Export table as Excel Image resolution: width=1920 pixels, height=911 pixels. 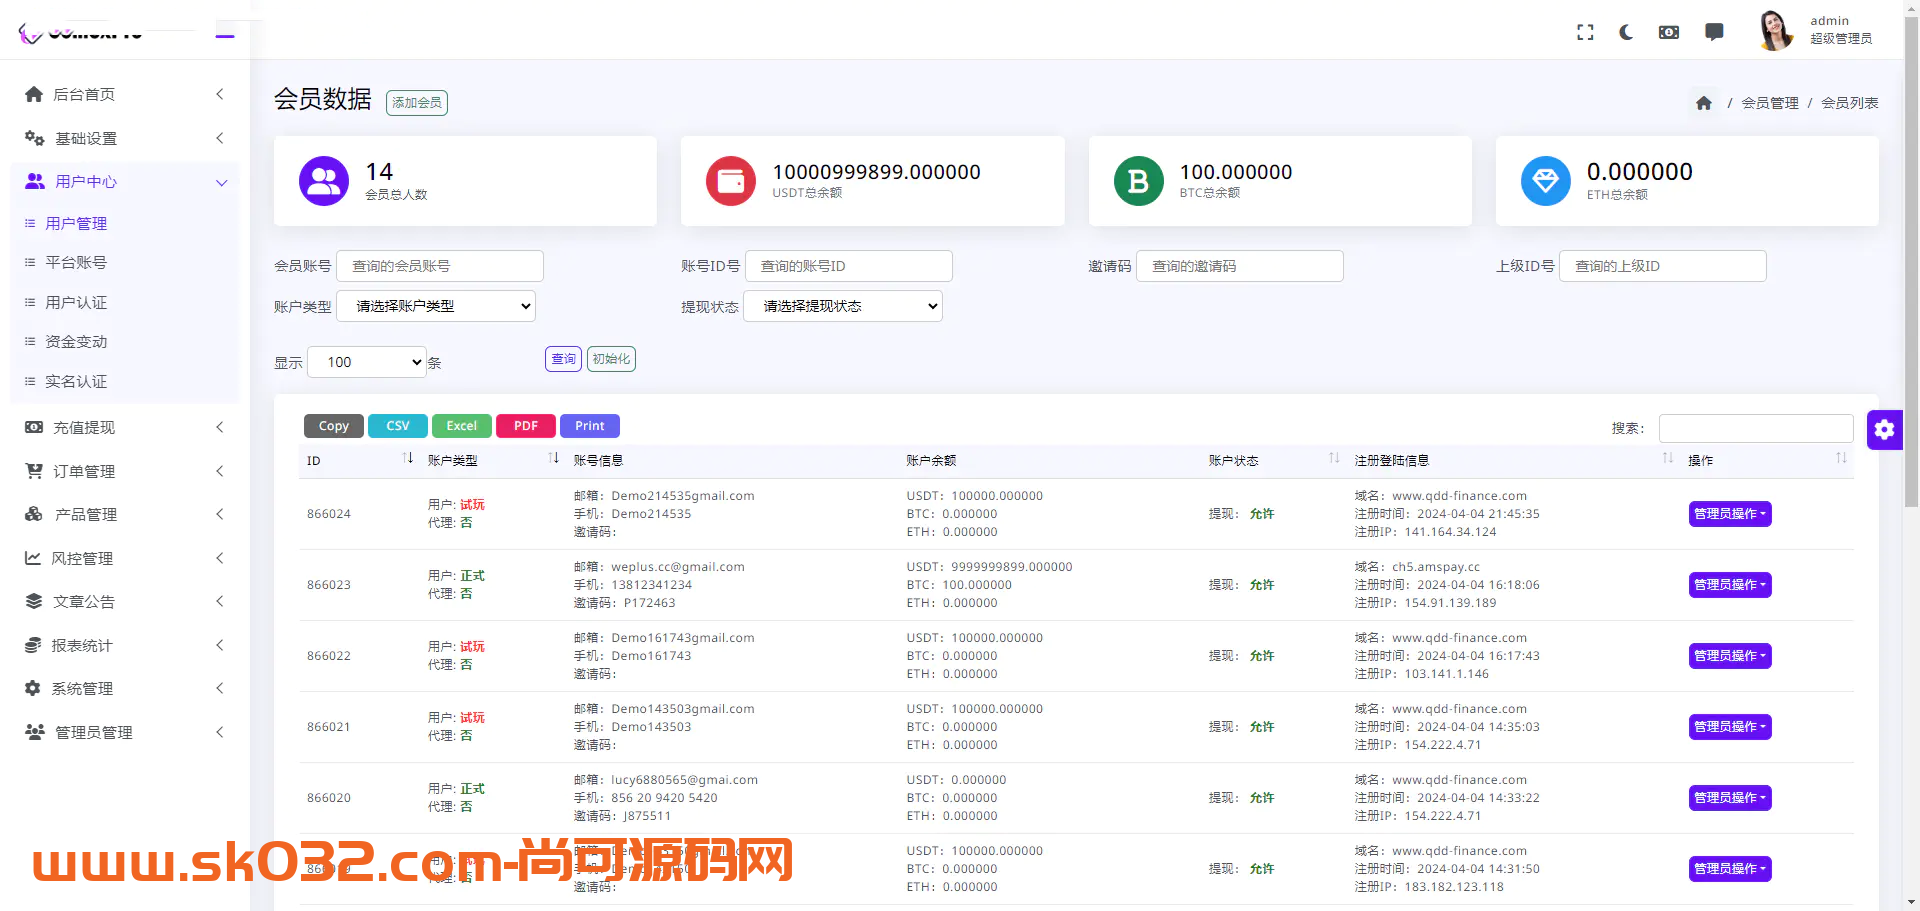pos(462,426)
